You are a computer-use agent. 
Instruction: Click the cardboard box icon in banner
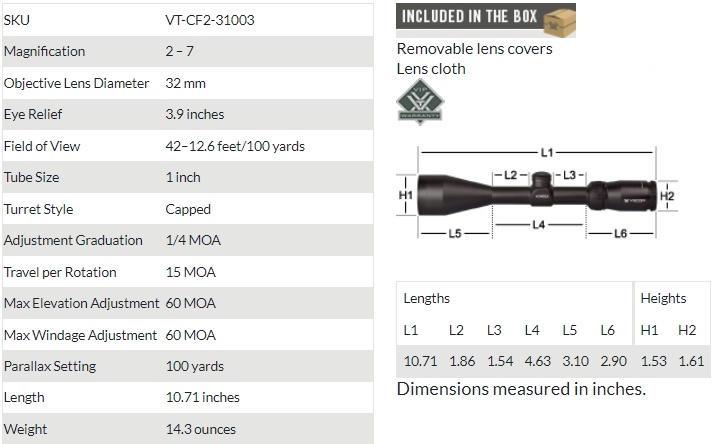pyautogui.click(x=560, y=20)
